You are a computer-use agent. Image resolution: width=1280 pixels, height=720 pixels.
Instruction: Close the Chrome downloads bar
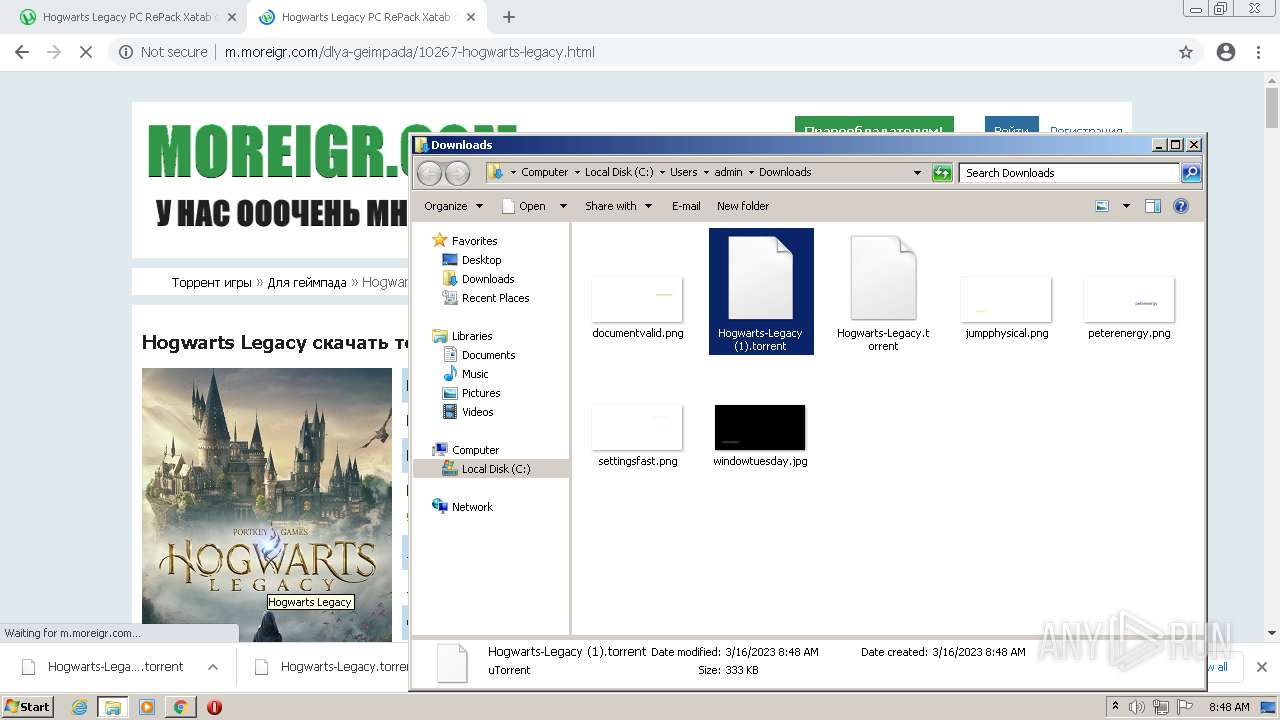pos(1261,667)
